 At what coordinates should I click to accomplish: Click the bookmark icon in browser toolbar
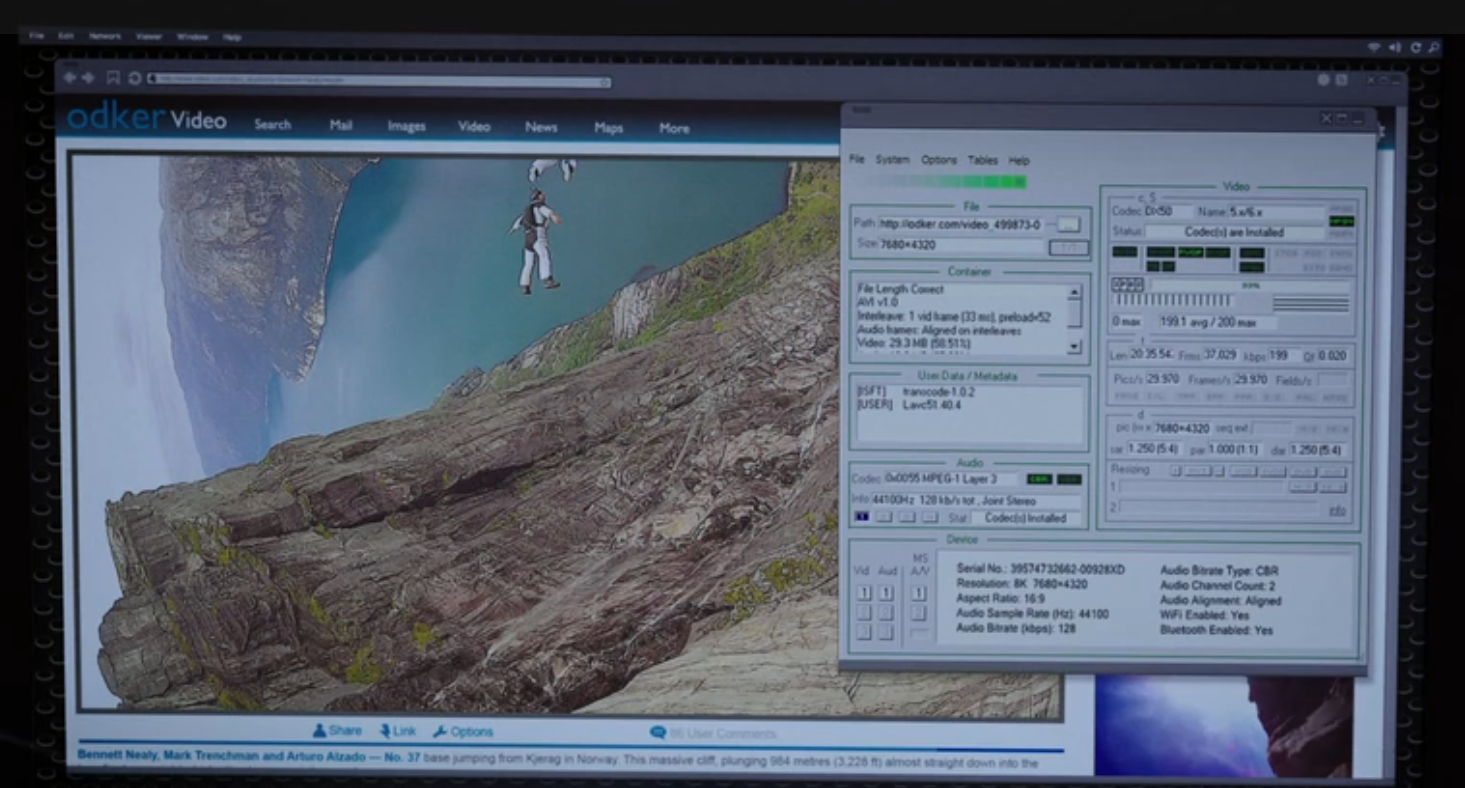pyautogui.click(x=113, y=78)
